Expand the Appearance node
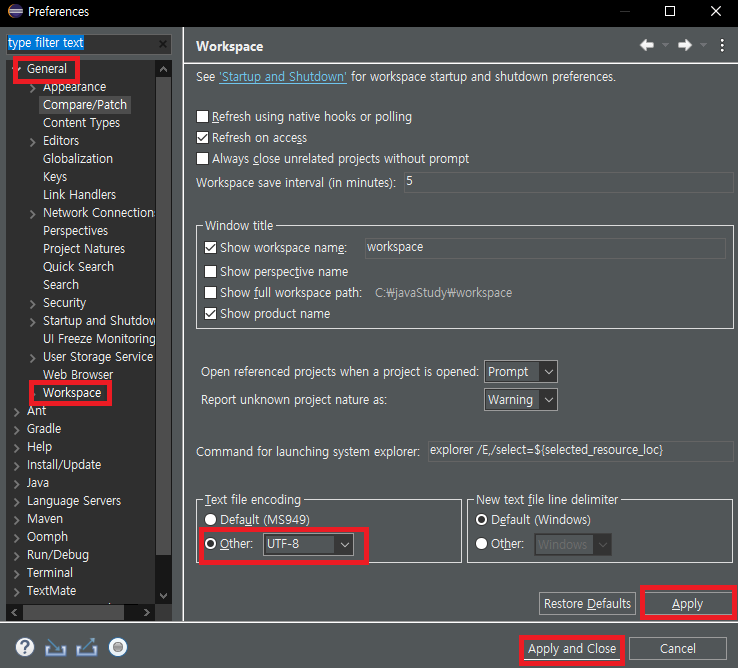Viewport: 738px width, 668px height. [32, 88]
